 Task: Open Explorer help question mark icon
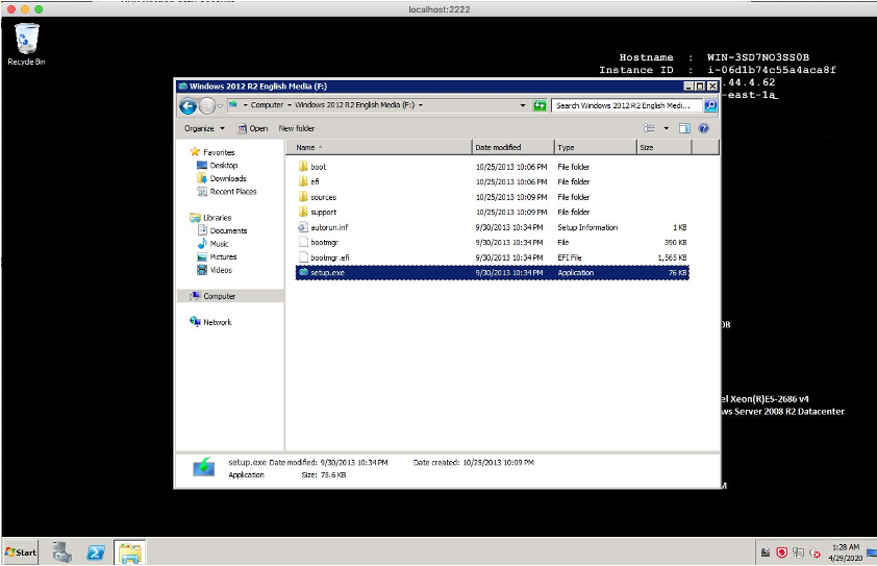point(704,129)
